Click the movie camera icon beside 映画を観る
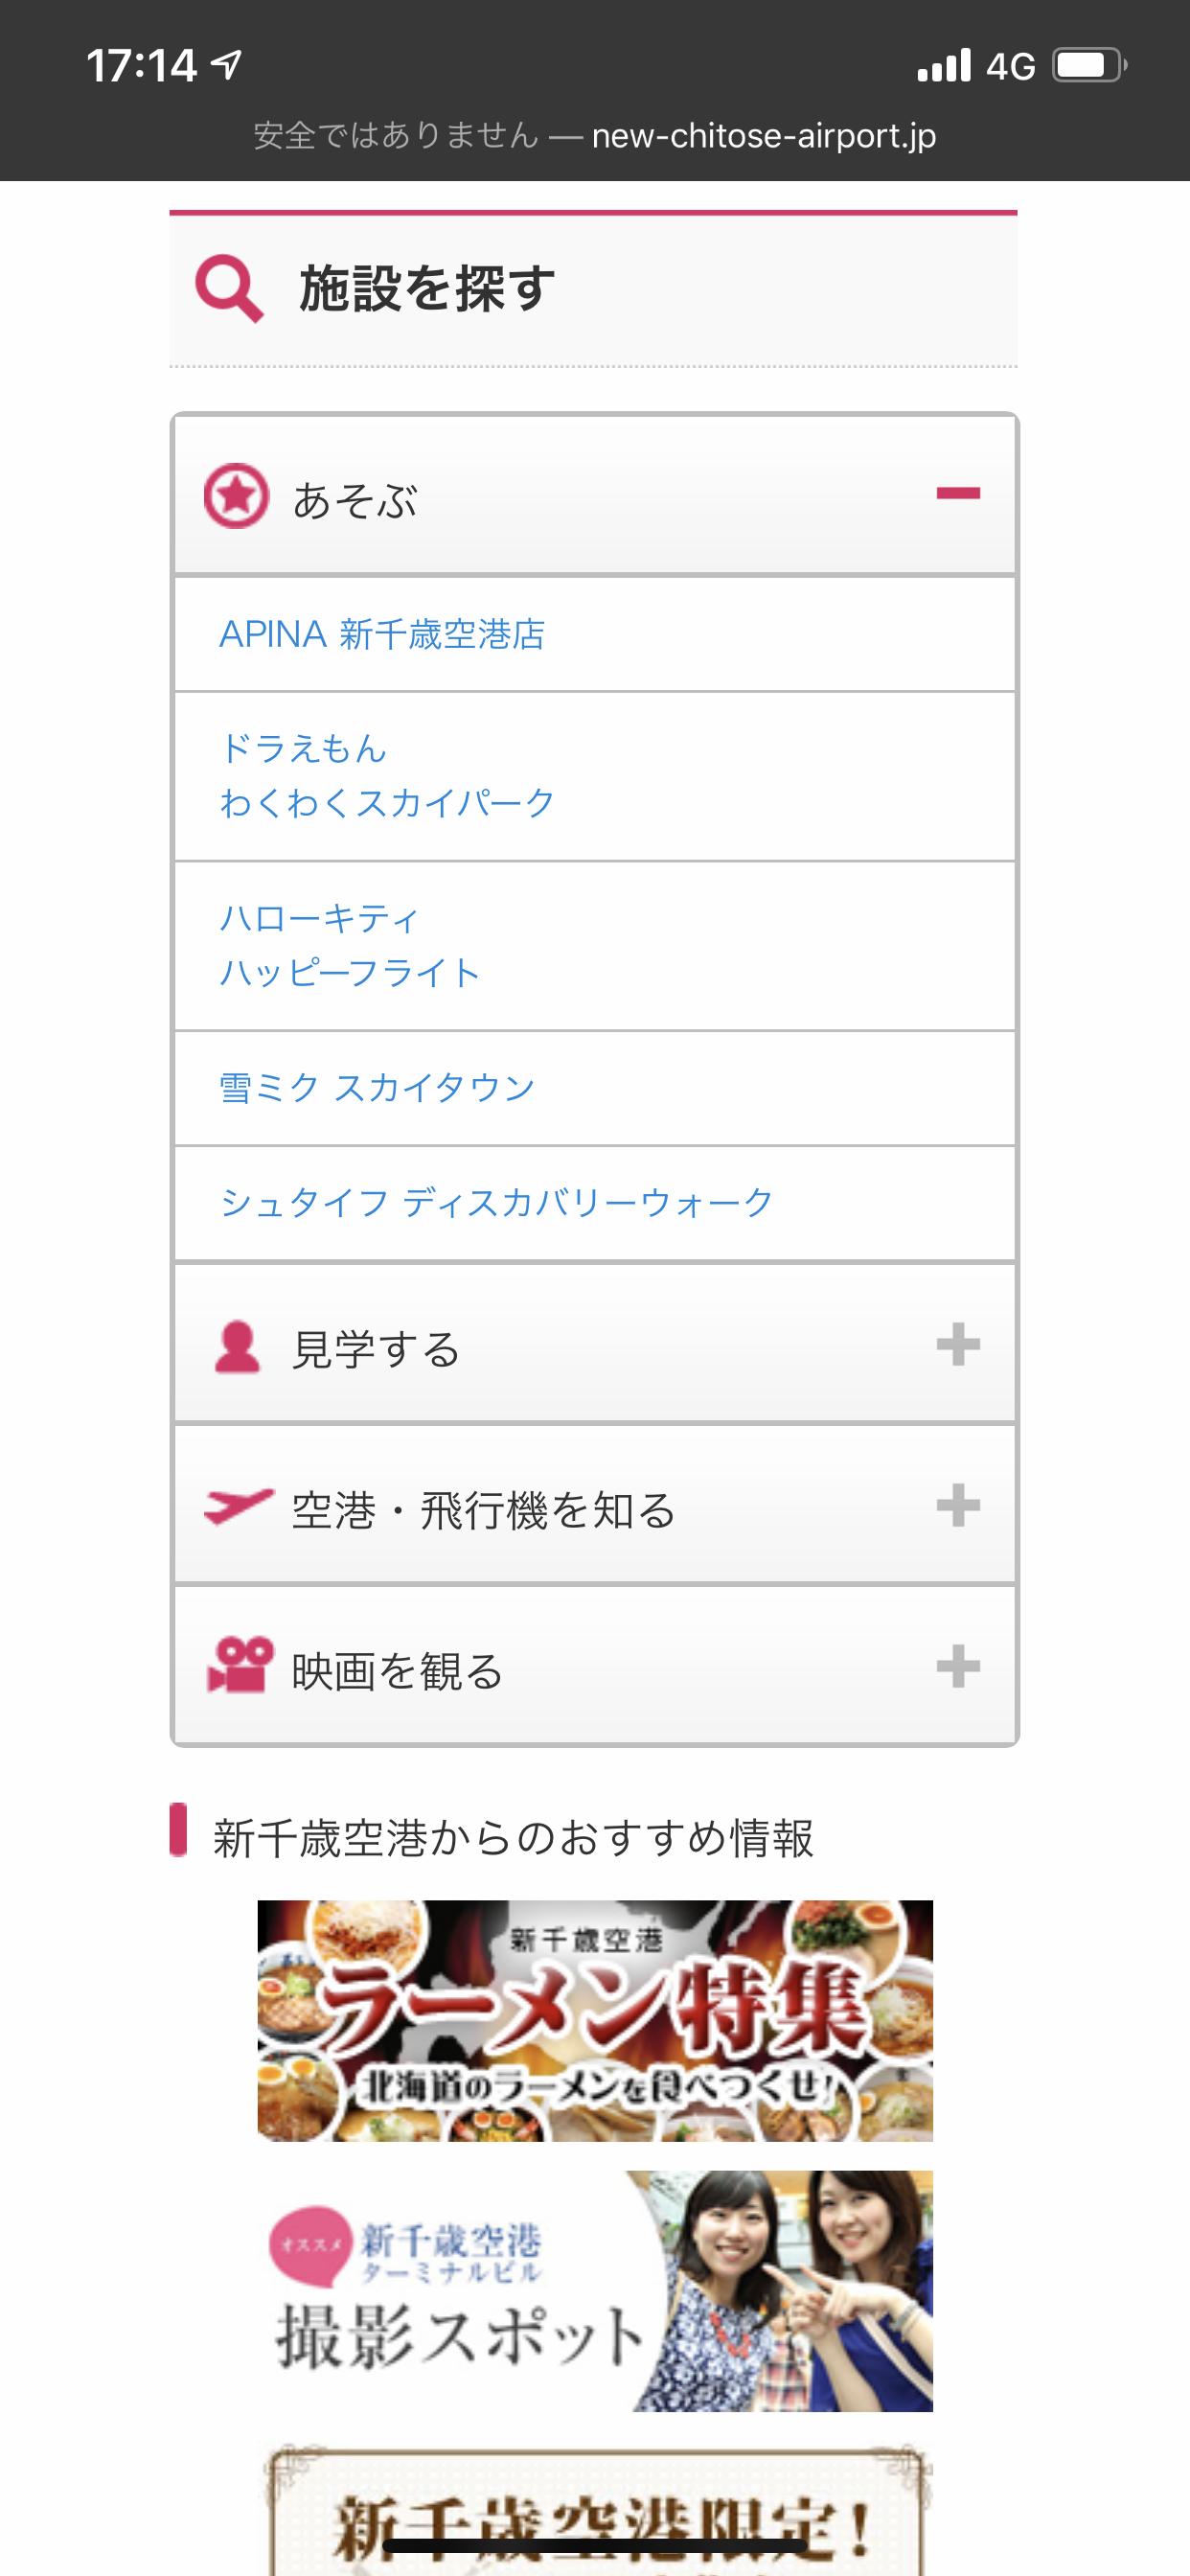The image size is (1190, 2576). pos(239,1665)
